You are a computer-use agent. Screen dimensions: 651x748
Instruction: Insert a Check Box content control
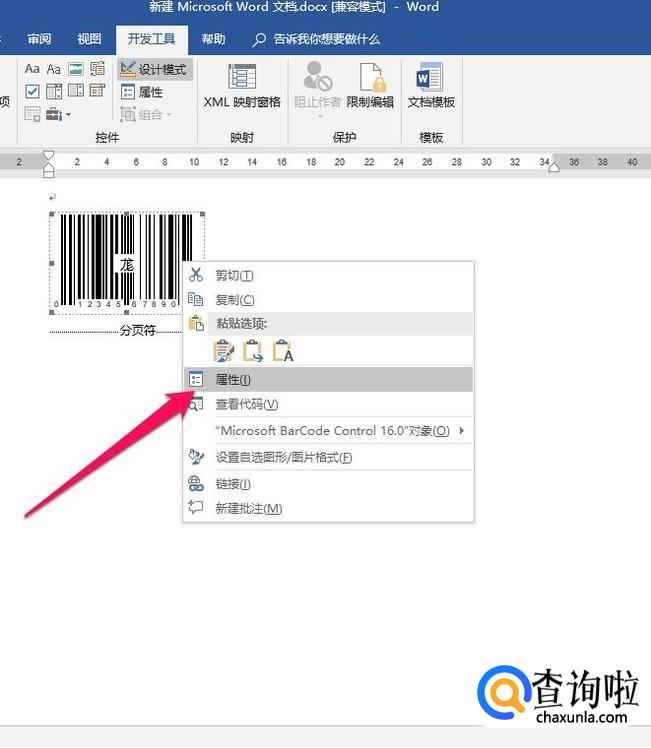tap(32, 91)
